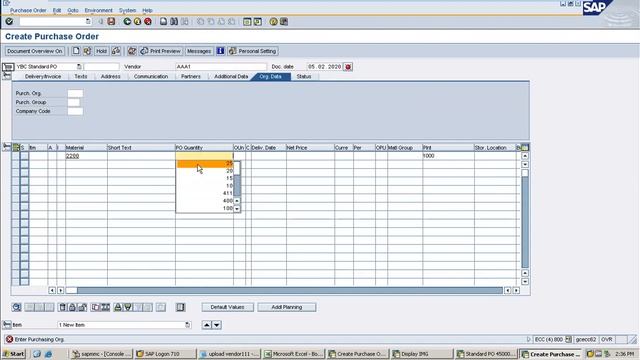The width and height of the screenshot is (640, 360).
Task: Click the Purch. Org. input field
Action: coord(75,93)
